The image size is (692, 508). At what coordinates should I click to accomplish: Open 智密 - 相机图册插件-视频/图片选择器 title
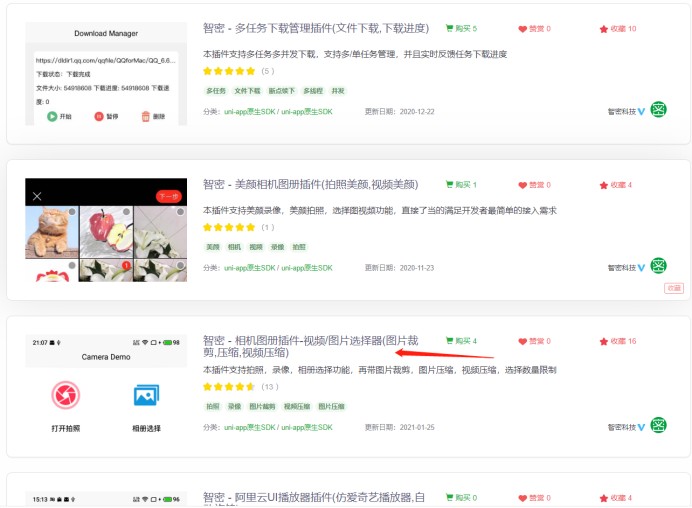tap(311, 346)
